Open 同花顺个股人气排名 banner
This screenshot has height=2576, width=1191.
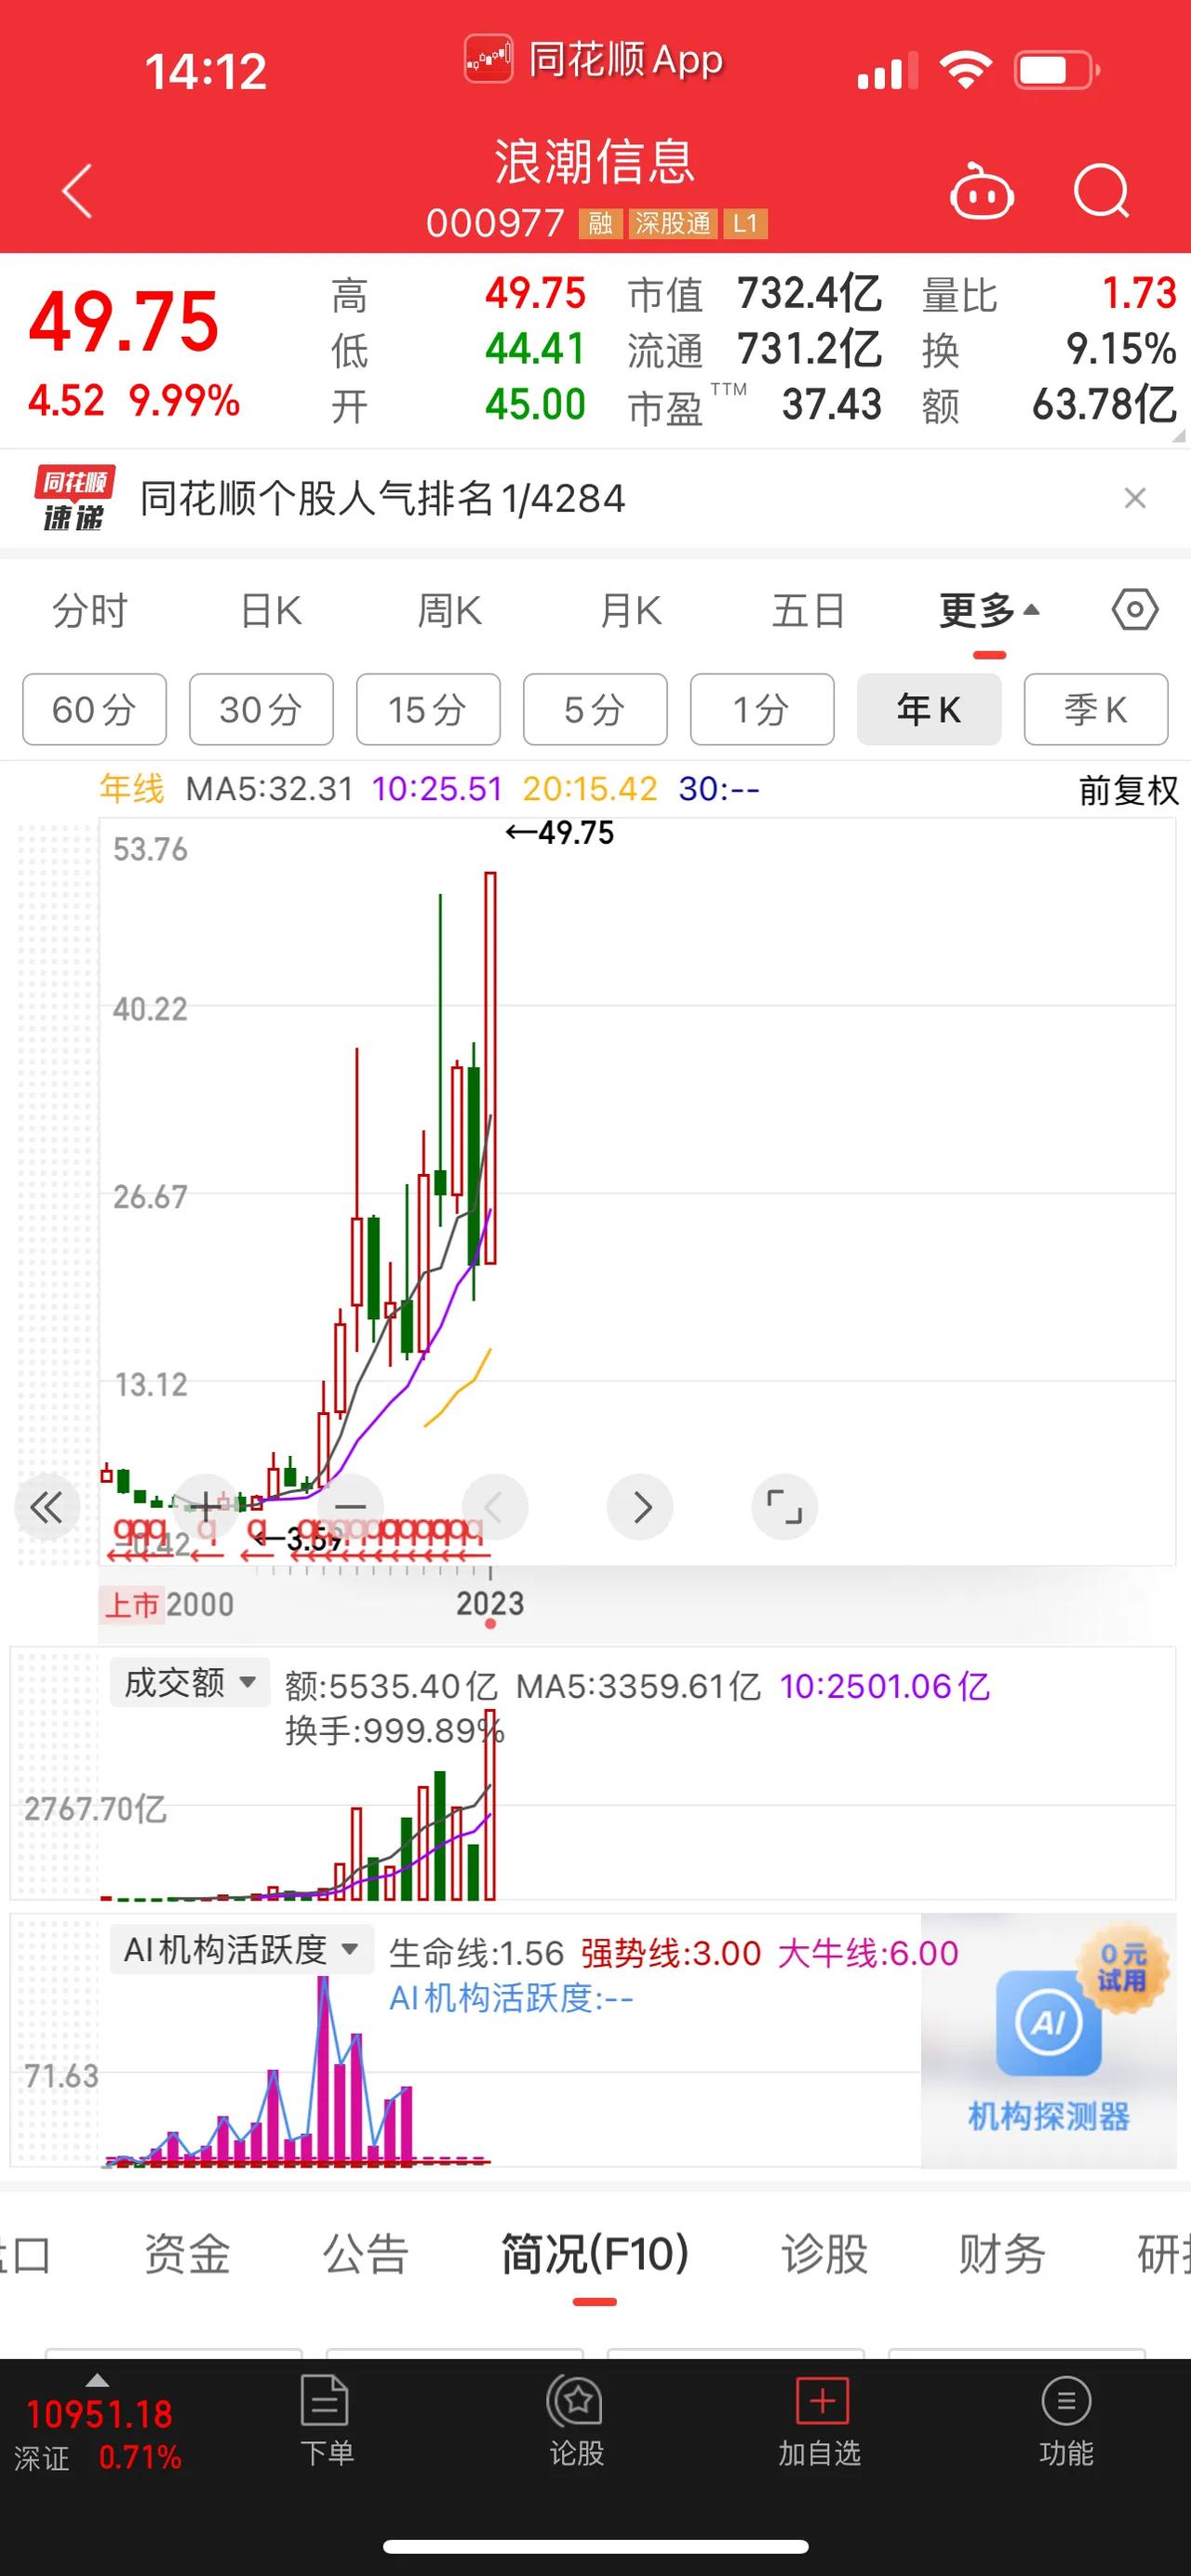595,498
